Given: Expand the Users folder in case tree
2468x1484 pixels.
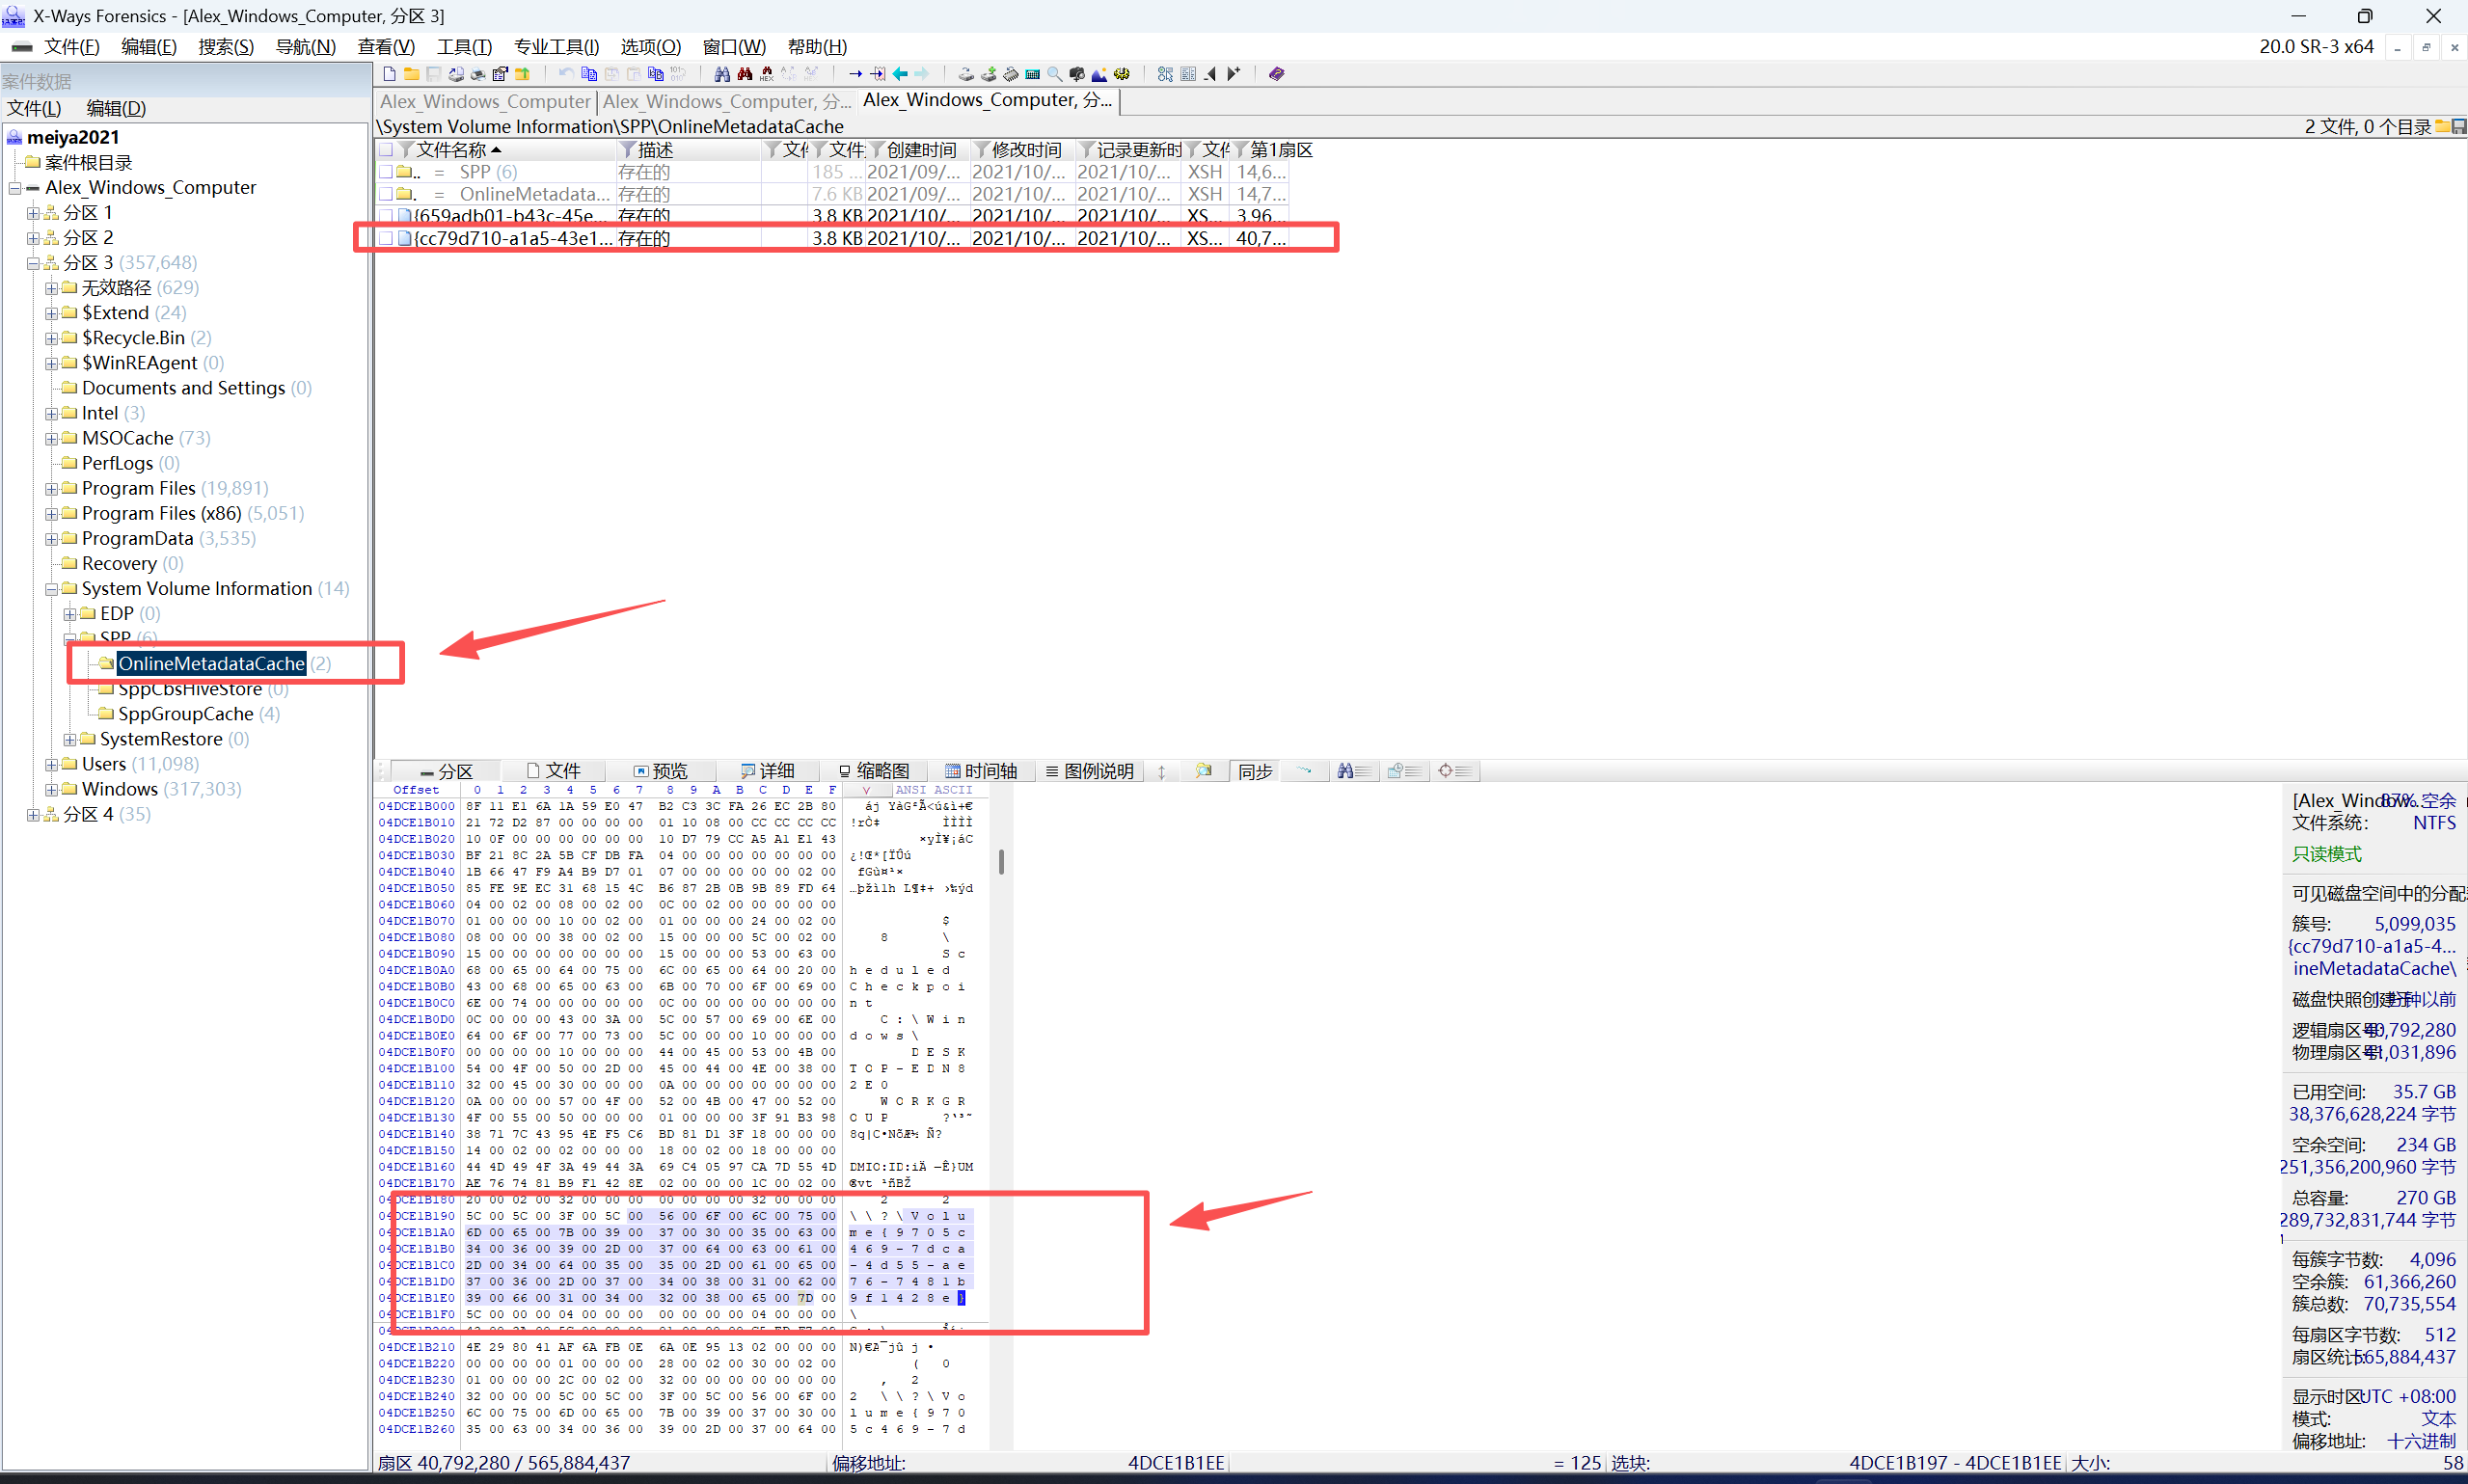Looking at the screenshot, I should (x=51, y=763).
